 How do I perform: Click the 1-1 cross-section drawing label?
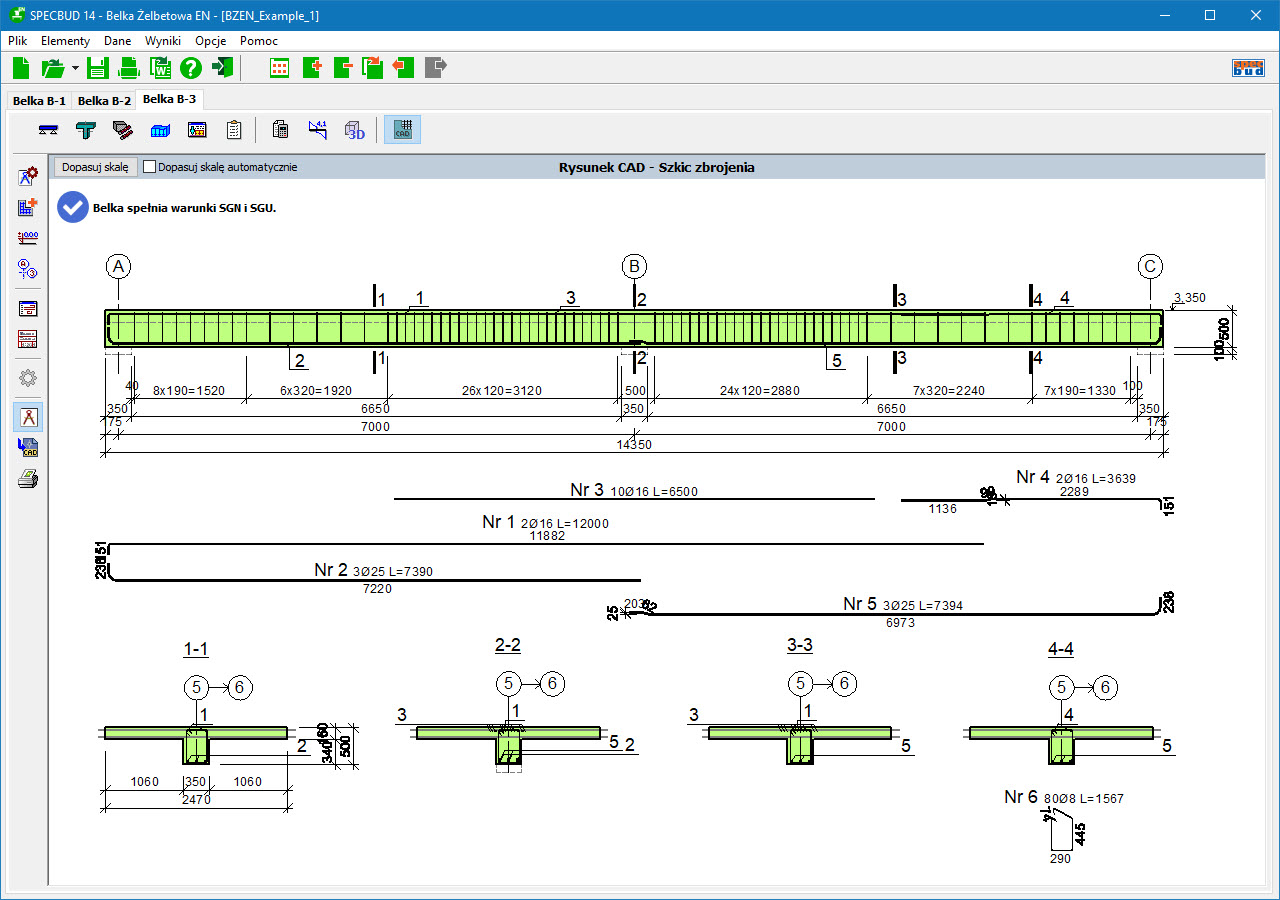click(x=196, y=650)
